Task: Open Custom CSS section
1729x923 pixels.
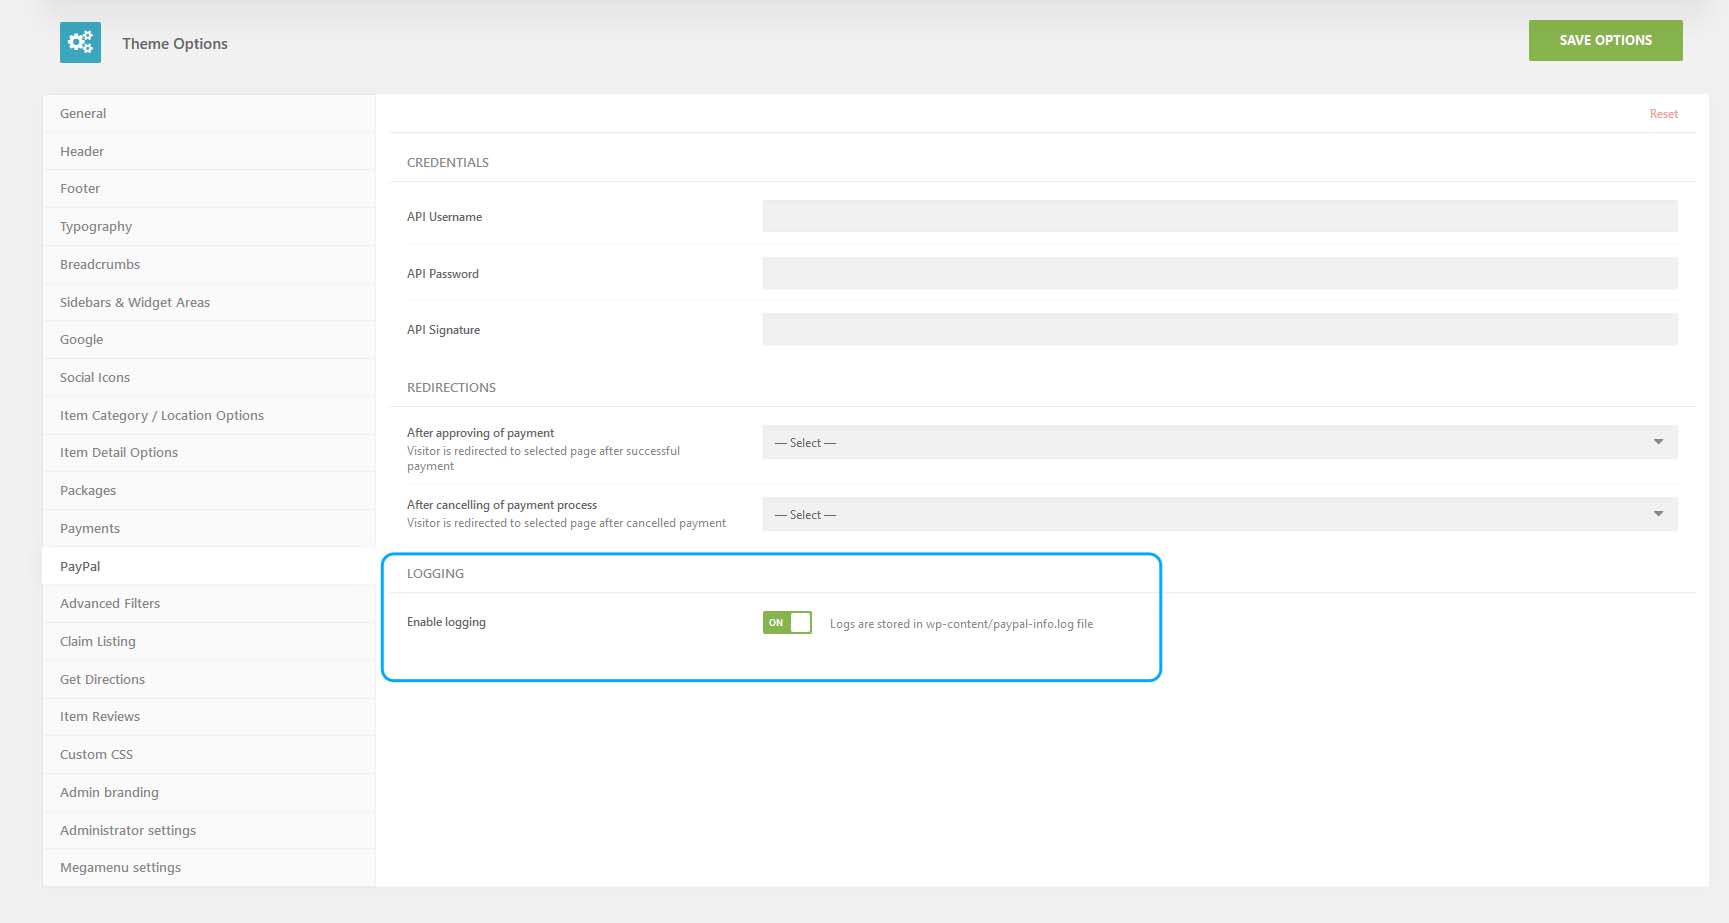Action: [x=208, y=755]
